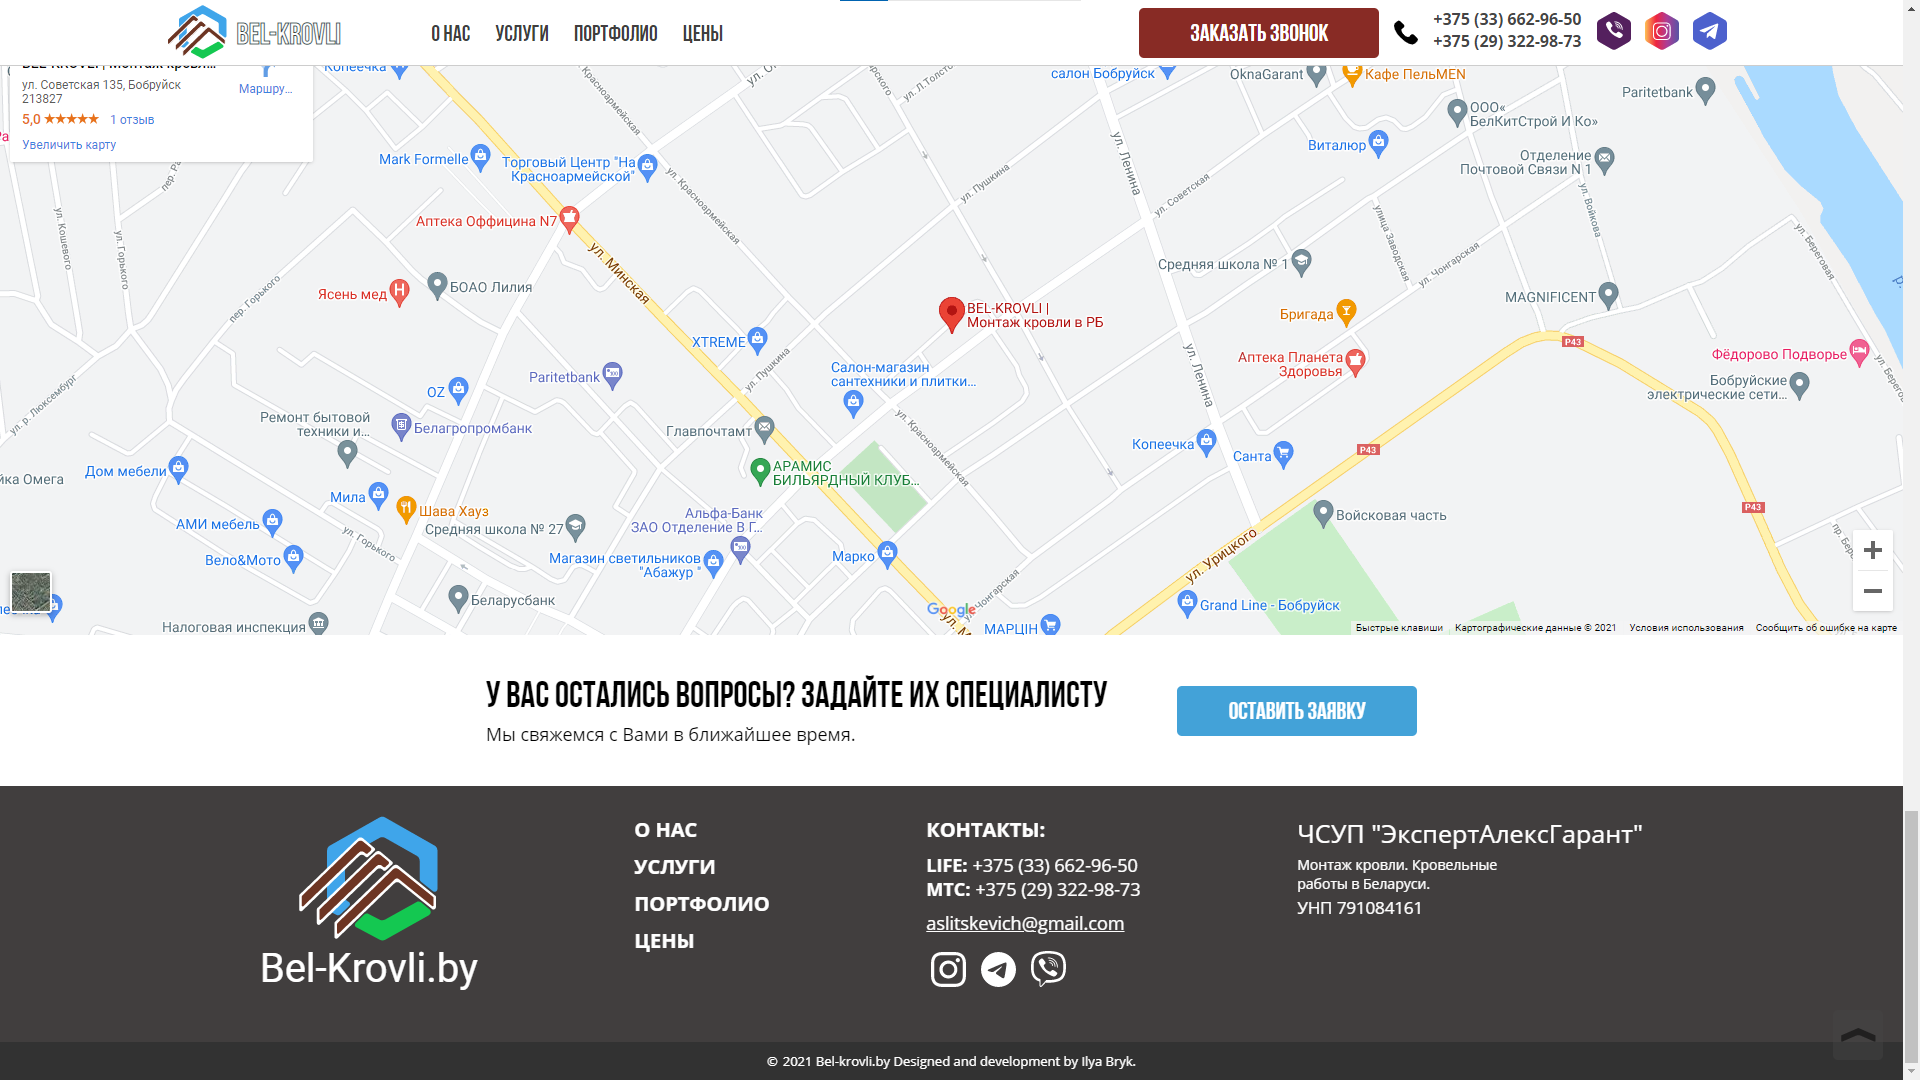Image resolution: width=1920 pixels, height=1080 pixels.
Task: Click the page vertical scrollbar thumb
Action: pyautogui.click(x=1911, y=935)
